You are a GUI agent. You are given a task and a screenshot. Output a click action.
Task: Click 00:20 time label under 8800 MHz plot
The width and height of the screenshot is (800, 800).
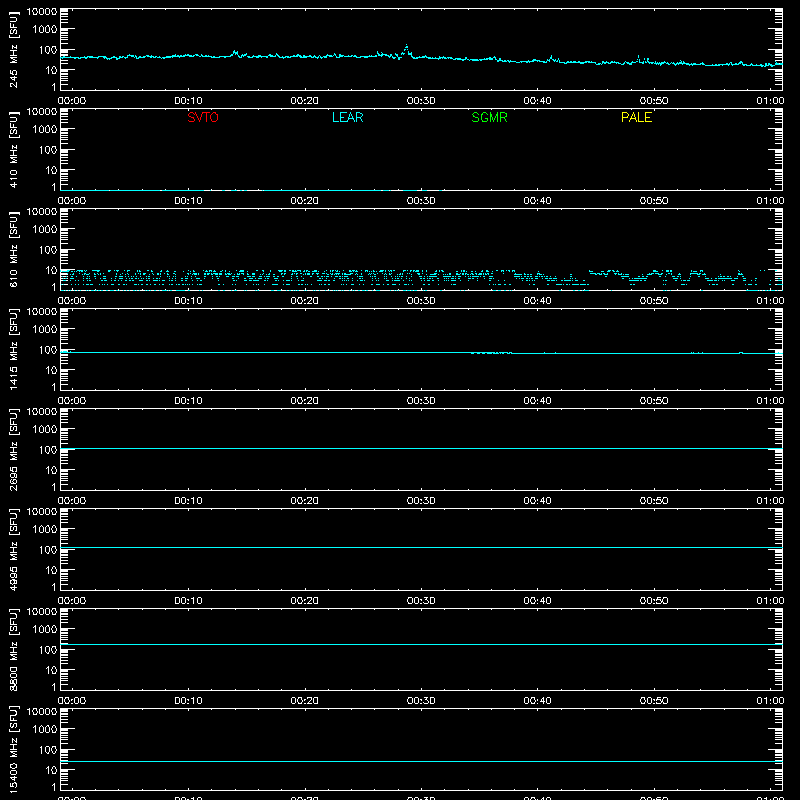pos(305,701)
